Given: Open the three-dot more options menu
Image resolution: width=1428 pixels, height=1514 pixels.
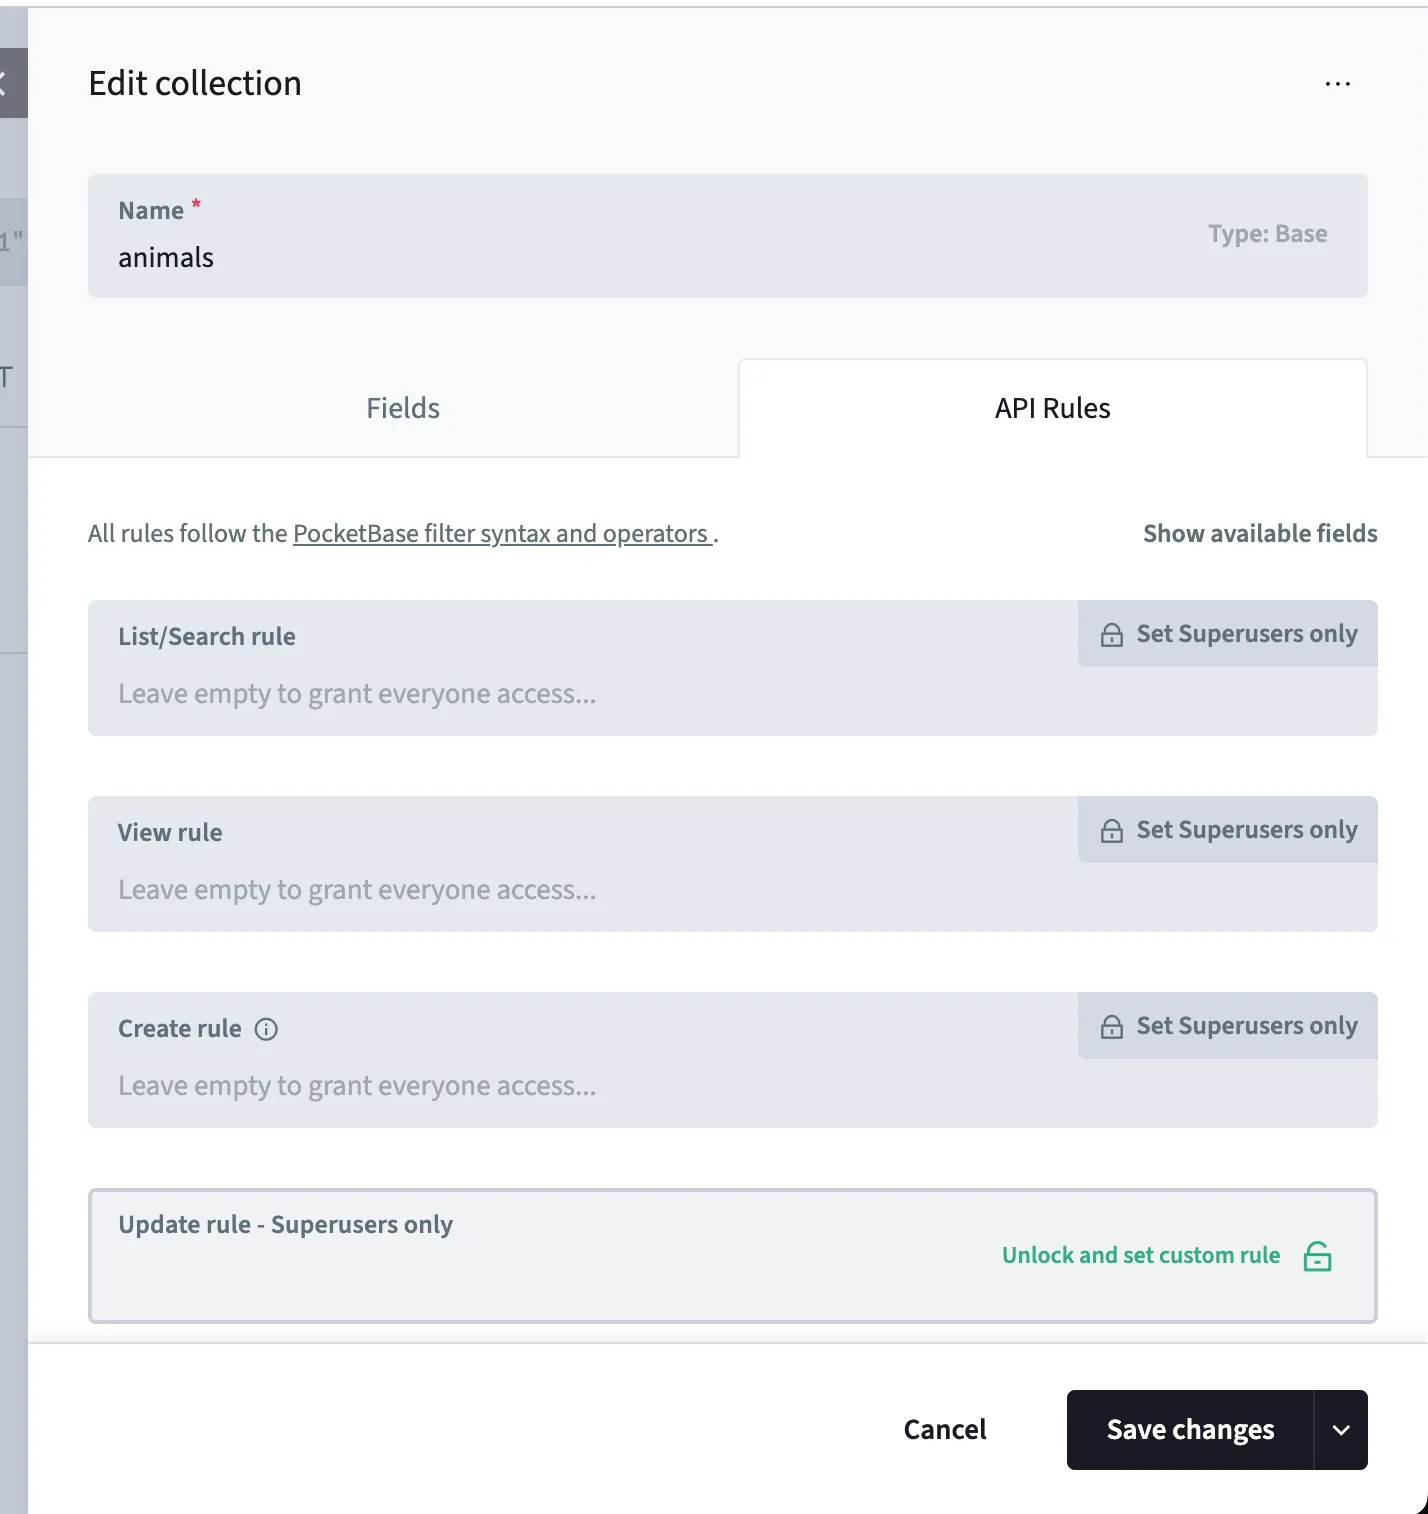Looking at the screenshot, I should tap(1337, 84).
